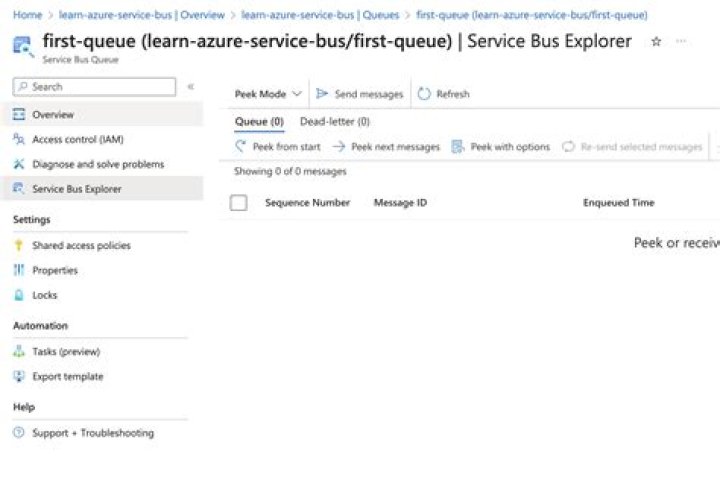Viewport: 720px width, 498px height.
Task: Click the Peek from start icon
Action: [x=240, y=146]
